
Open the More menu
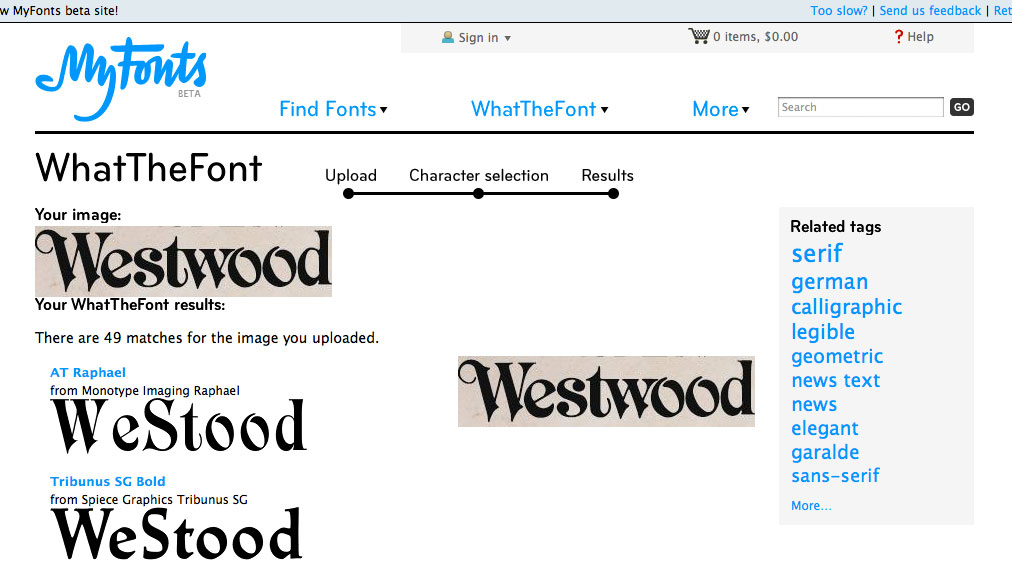(720, 109)
